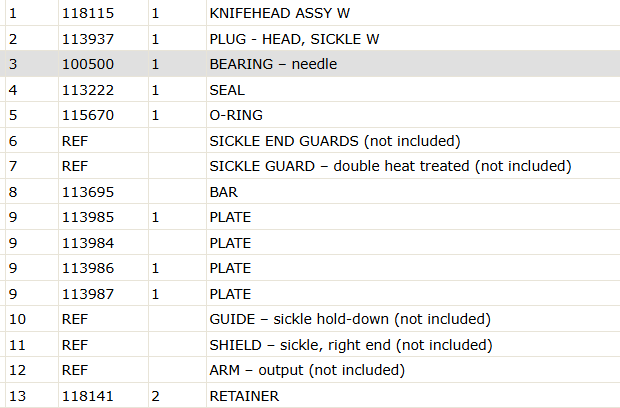620x408 pixels.
Task: Click part number 115670
Action: click(x=88, y=115)
